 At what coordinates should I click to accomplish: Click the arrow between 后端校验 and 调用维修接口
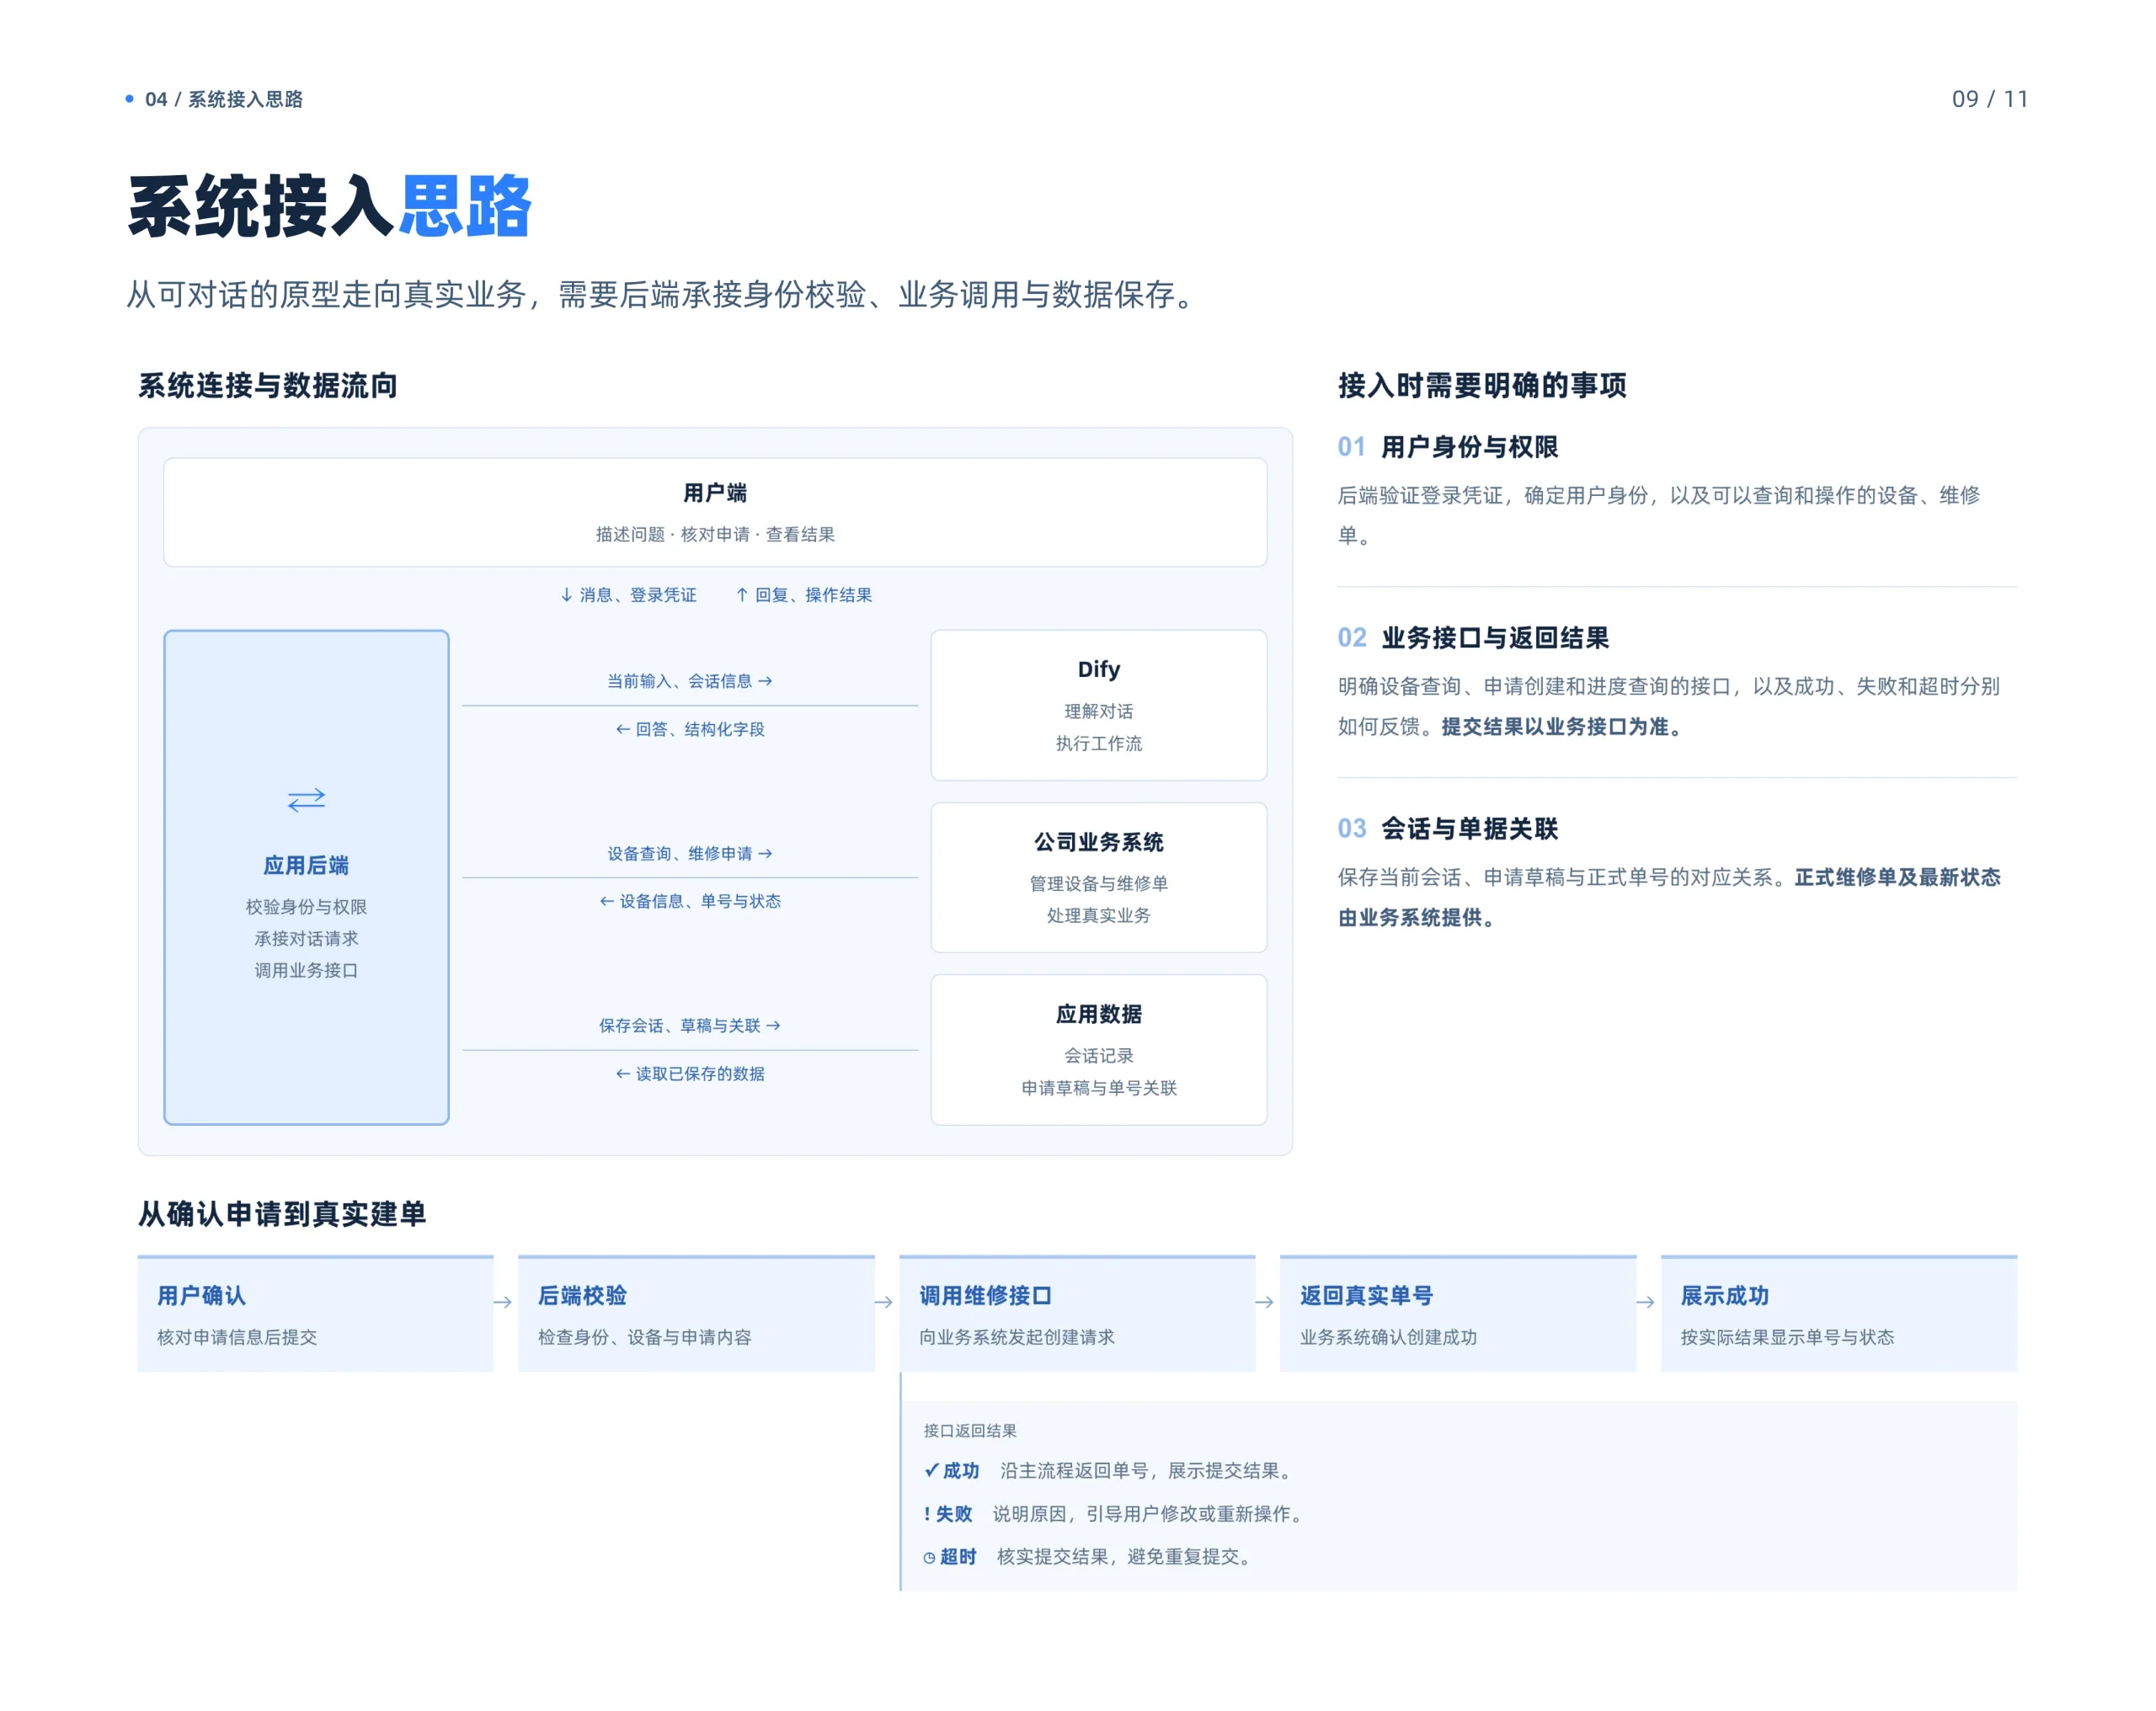(884, 1302)
